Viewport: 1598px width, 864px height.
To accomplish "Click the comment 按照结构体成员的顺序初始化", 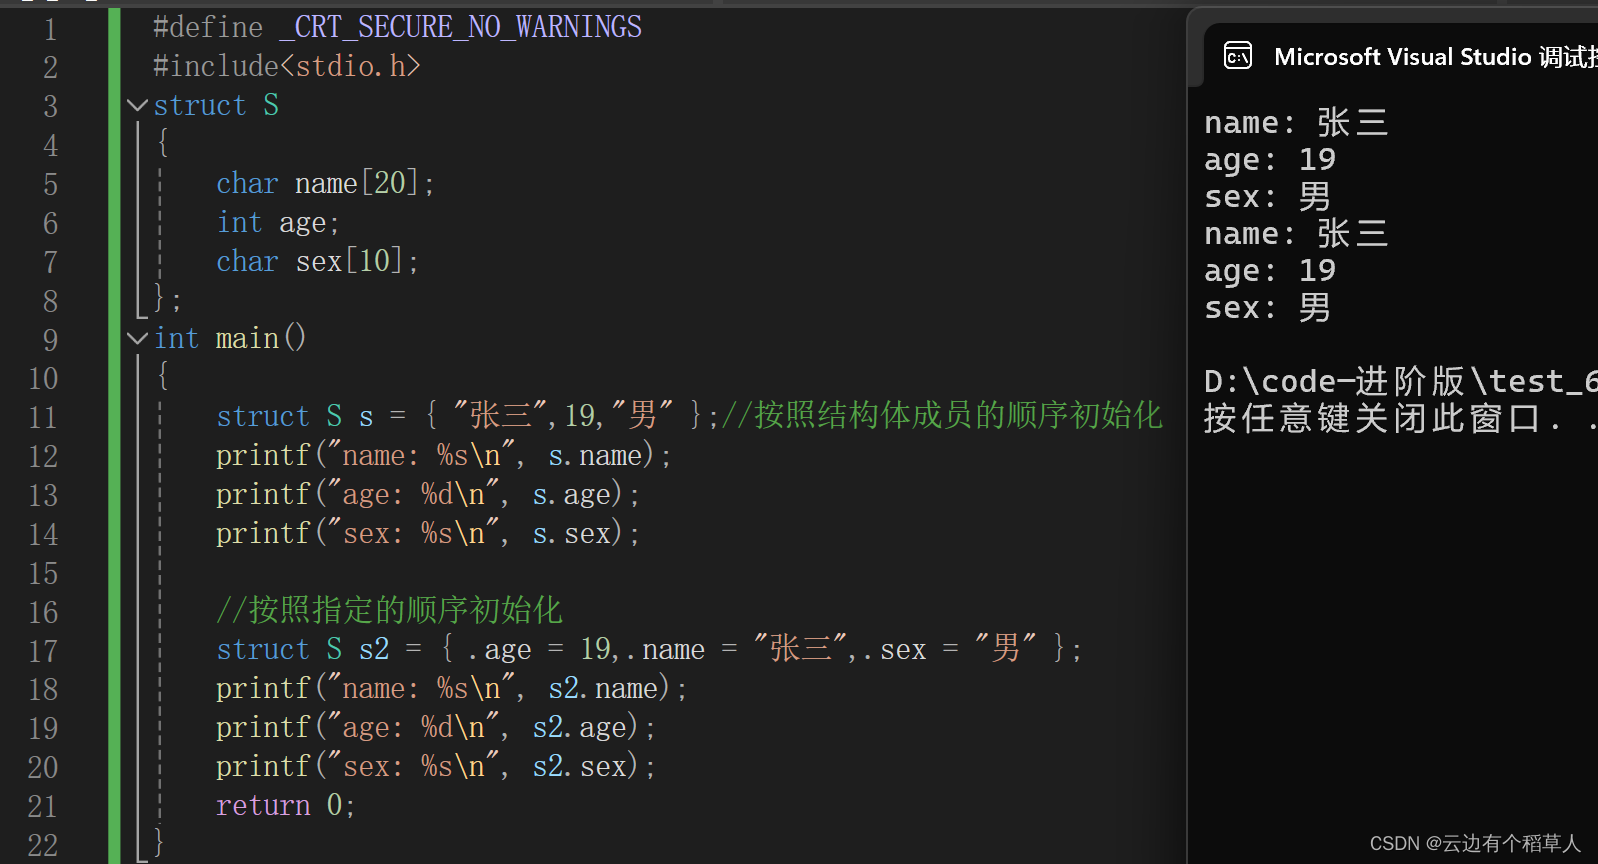I will click(x=942, y=415).
